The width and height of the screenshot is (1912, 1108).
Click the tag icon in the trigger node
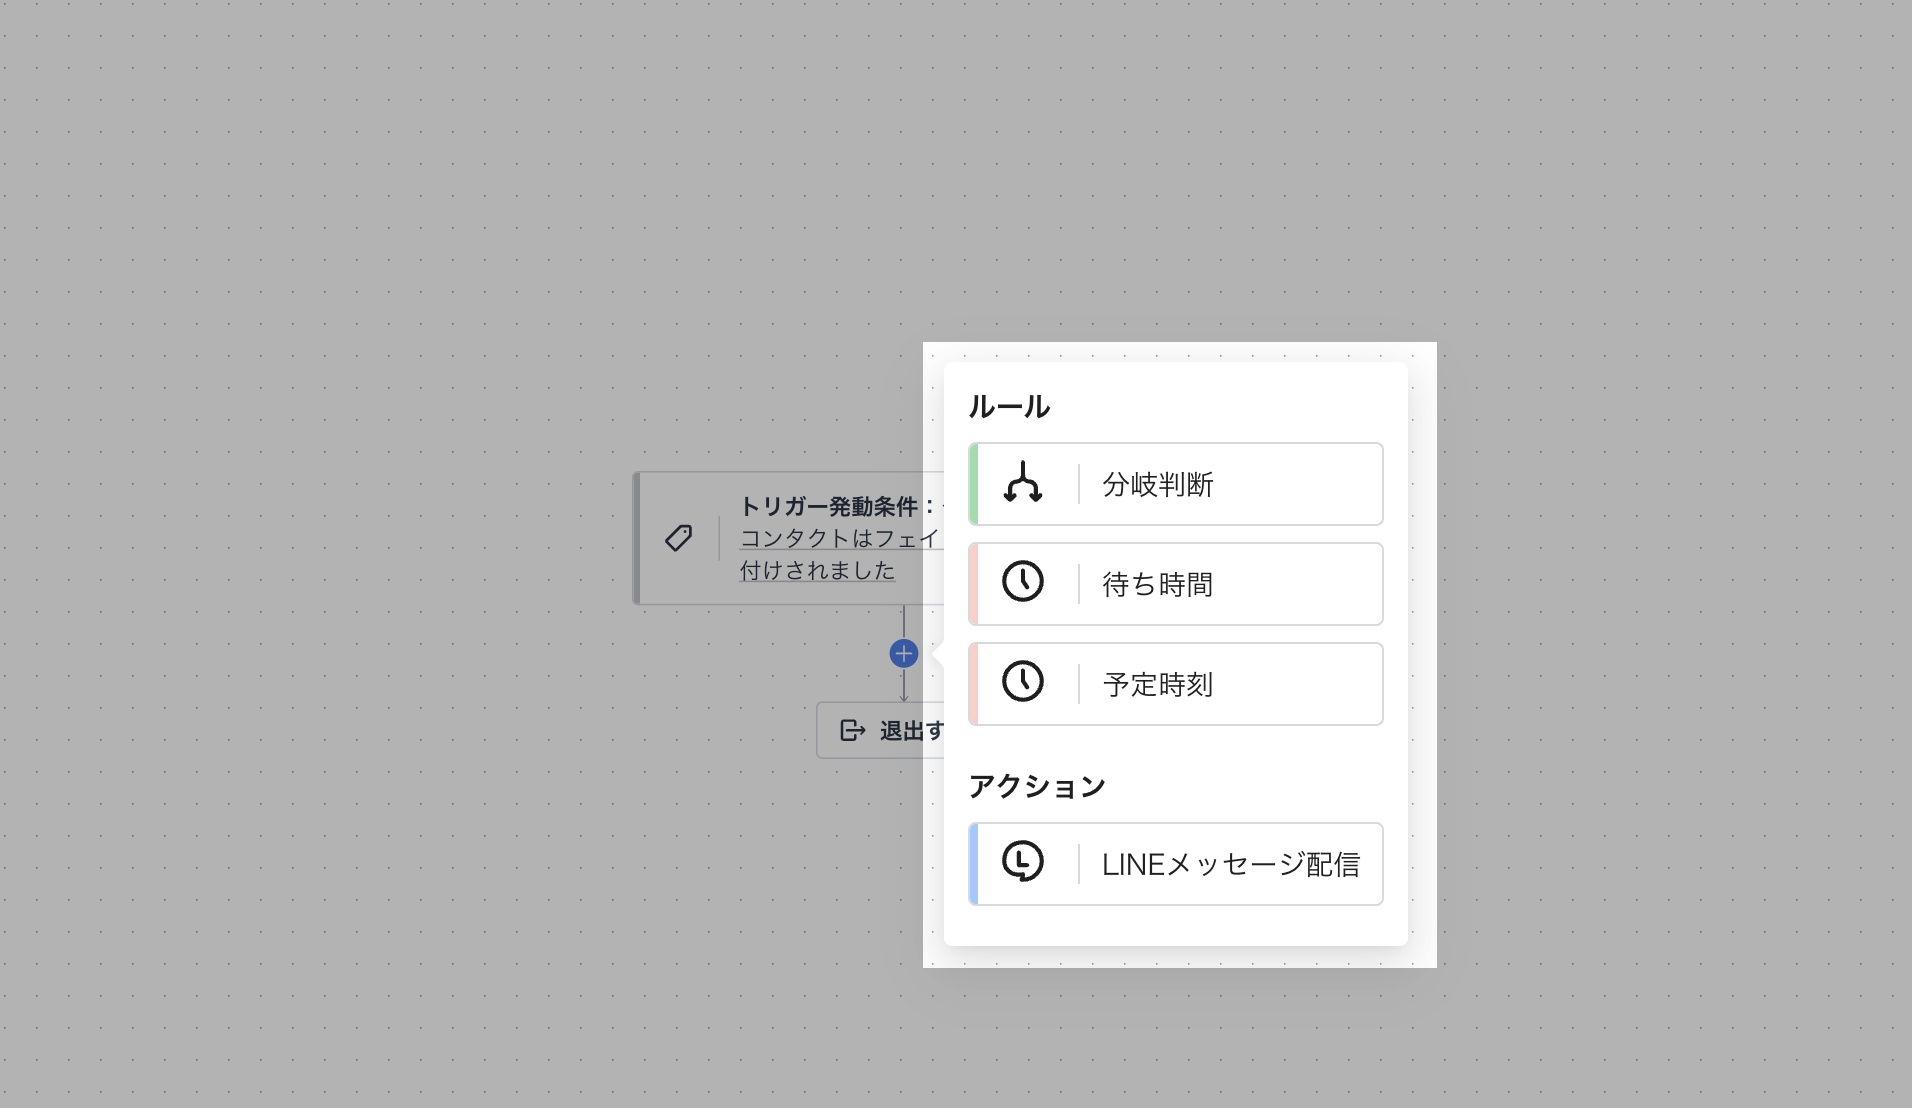point(679,538)
